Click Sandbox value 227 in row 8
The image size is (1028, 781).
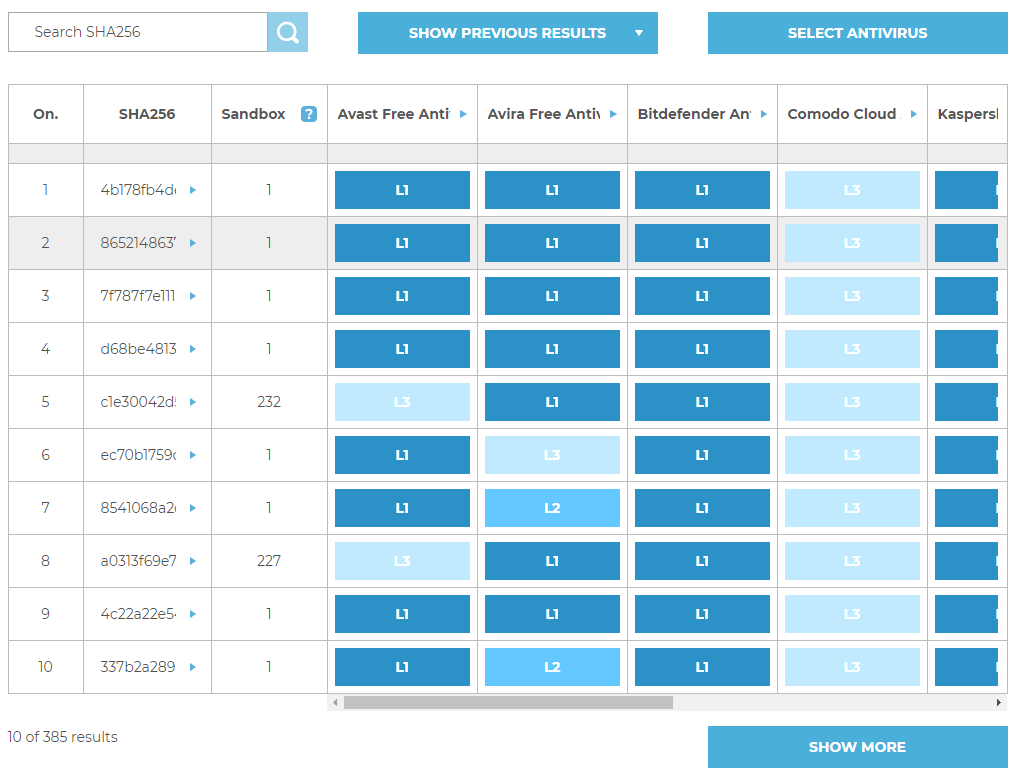[269, 561]
